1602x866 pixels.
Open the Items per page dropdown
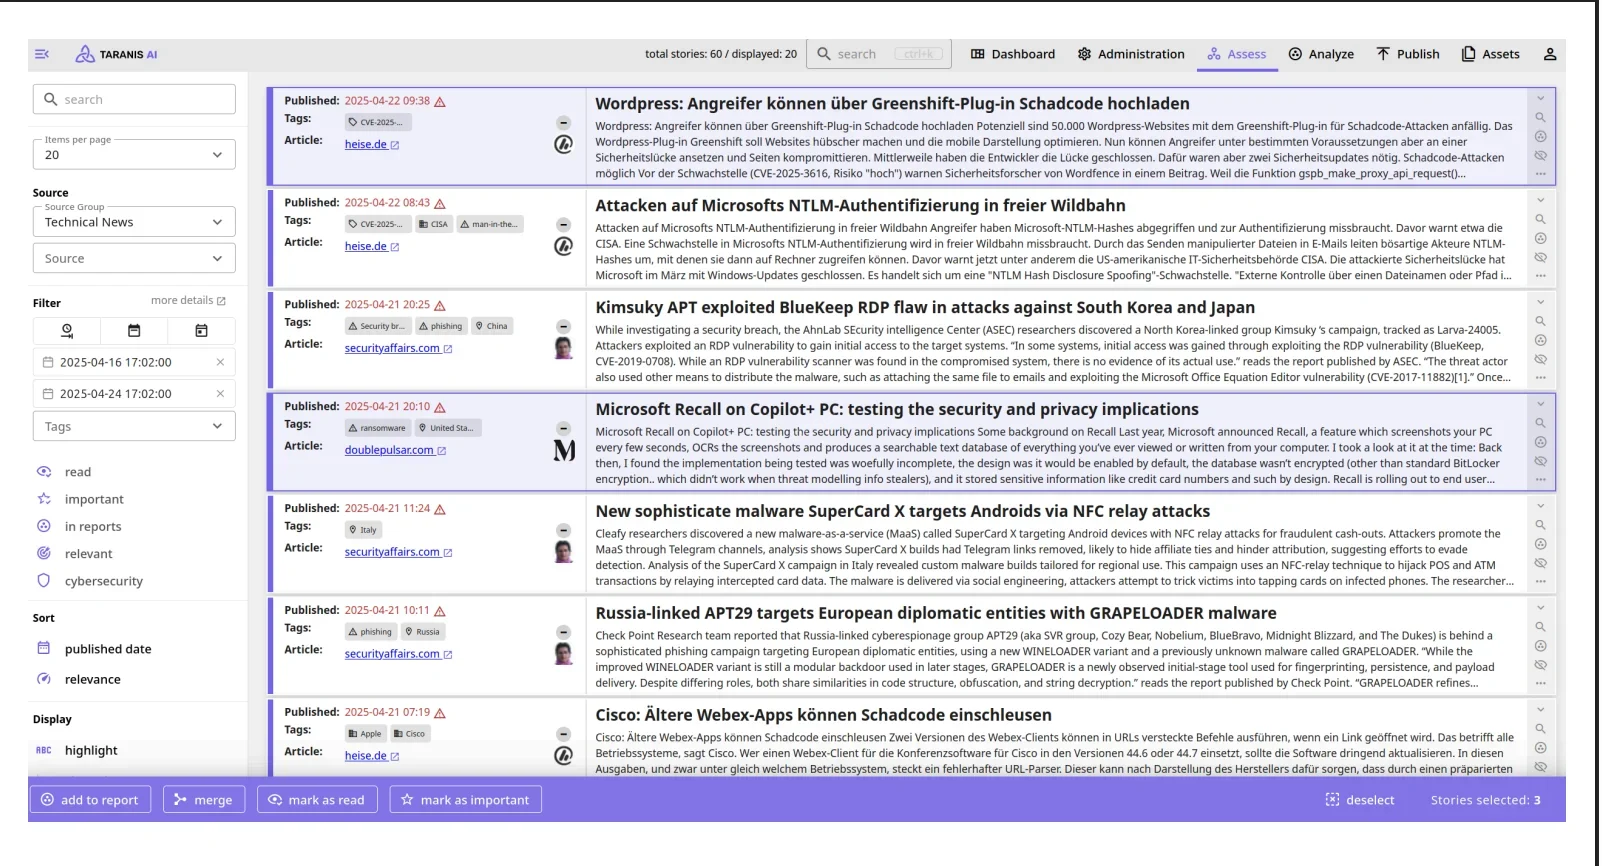134,155
